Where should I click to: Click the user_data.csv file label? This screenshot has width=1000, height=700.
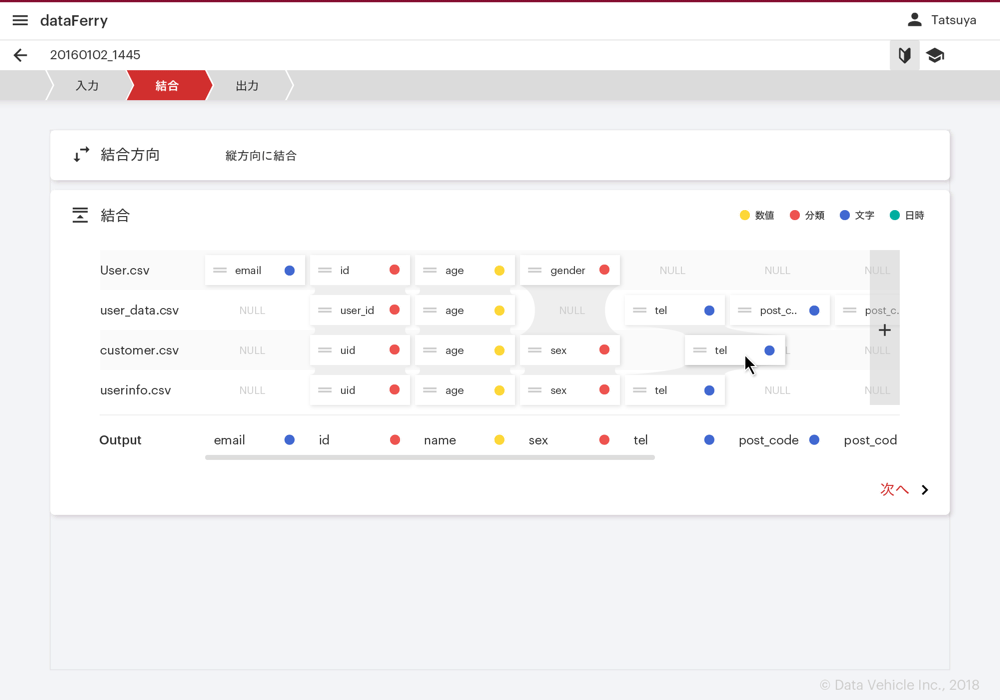139,310
